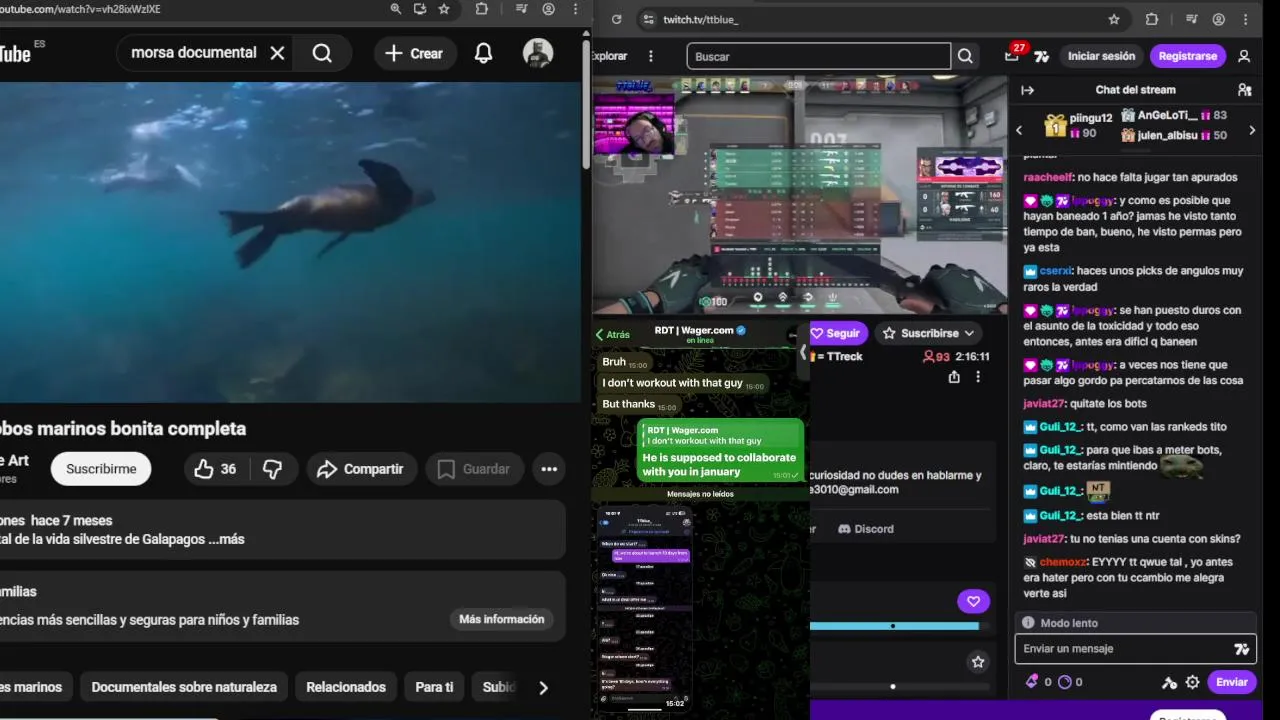Image resolution: width=1280 pixels, height=720 pixels.
Task: Open YouTube notifications bell
Action: pos(483,53)
